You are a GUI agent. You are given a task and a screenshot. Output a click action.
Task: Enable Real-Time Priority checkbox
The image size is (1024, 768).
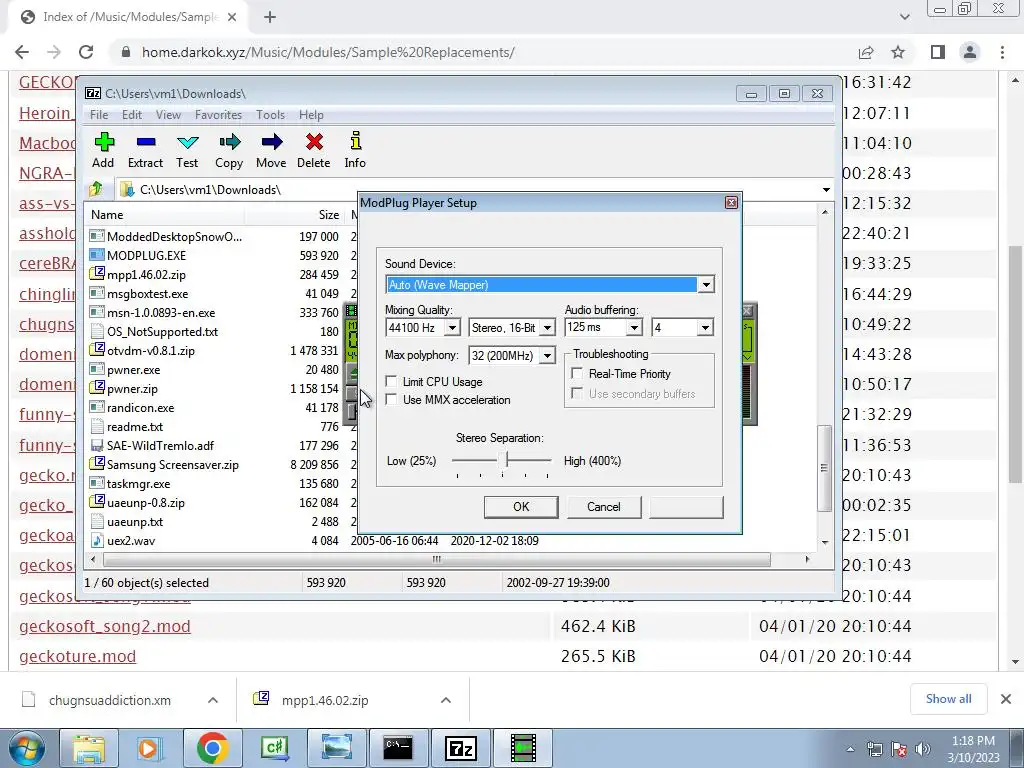[577, 373]
